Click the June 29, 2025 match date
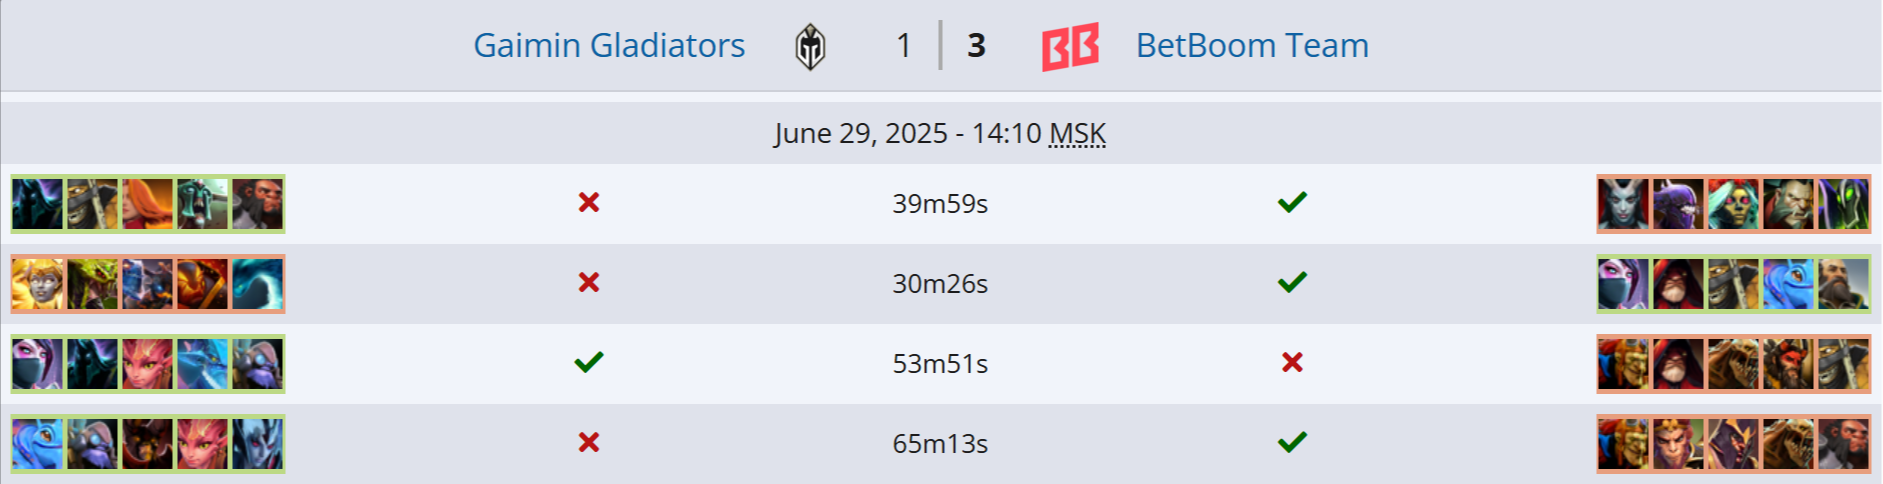Viewport: 1883px width, 484px height. (x=860, y=134)
